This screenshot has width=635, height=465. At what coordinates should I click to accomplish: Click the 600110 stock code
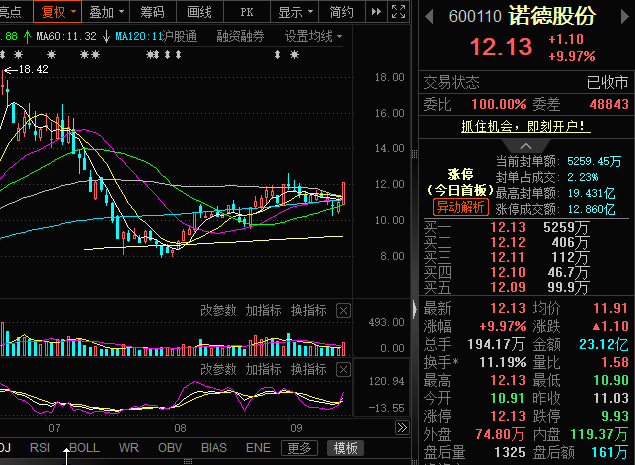coord(475,17)
